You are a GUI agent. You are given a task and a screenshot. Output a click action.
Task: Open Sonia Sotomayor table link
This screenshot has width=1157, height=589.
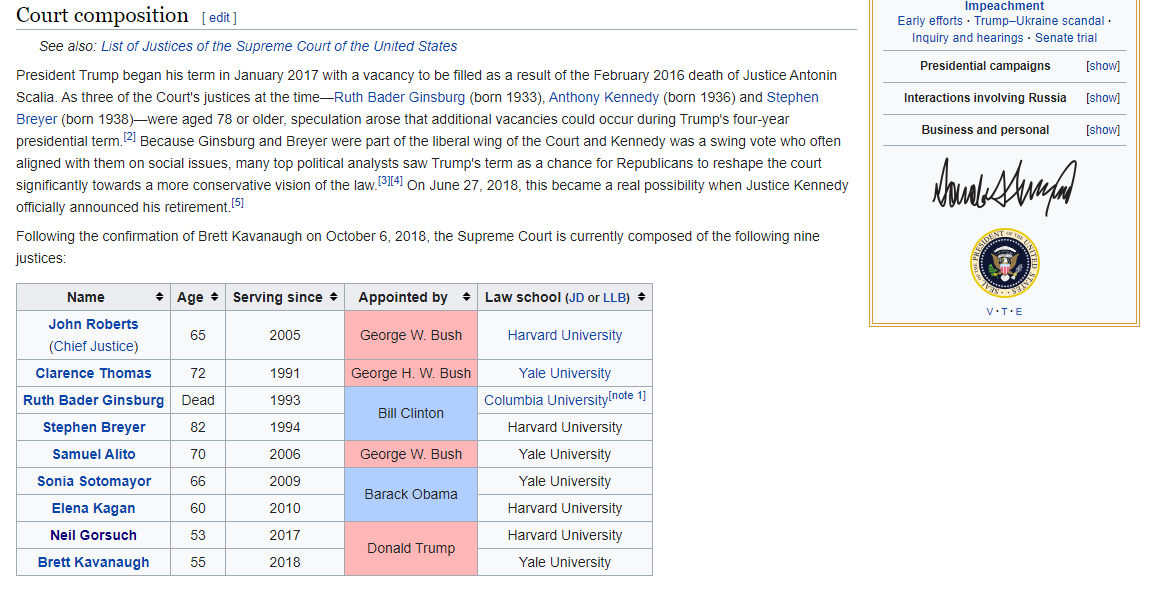94,481
